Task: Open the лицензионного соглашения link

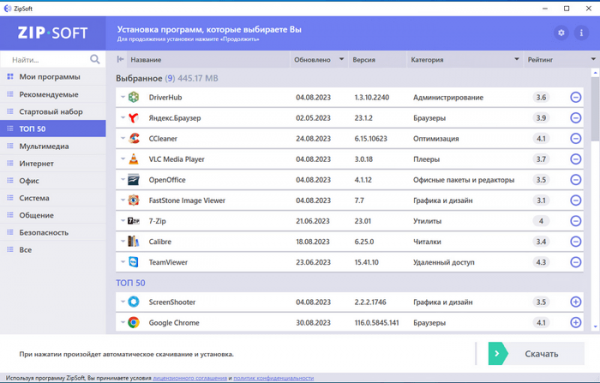Action: pos(190,378)
